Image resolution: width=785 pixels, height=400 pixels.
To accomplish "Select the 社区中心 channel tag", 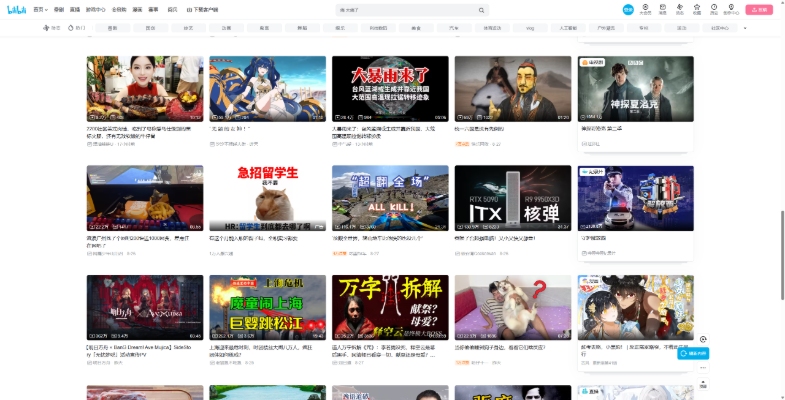I will (x=720, y=28).
